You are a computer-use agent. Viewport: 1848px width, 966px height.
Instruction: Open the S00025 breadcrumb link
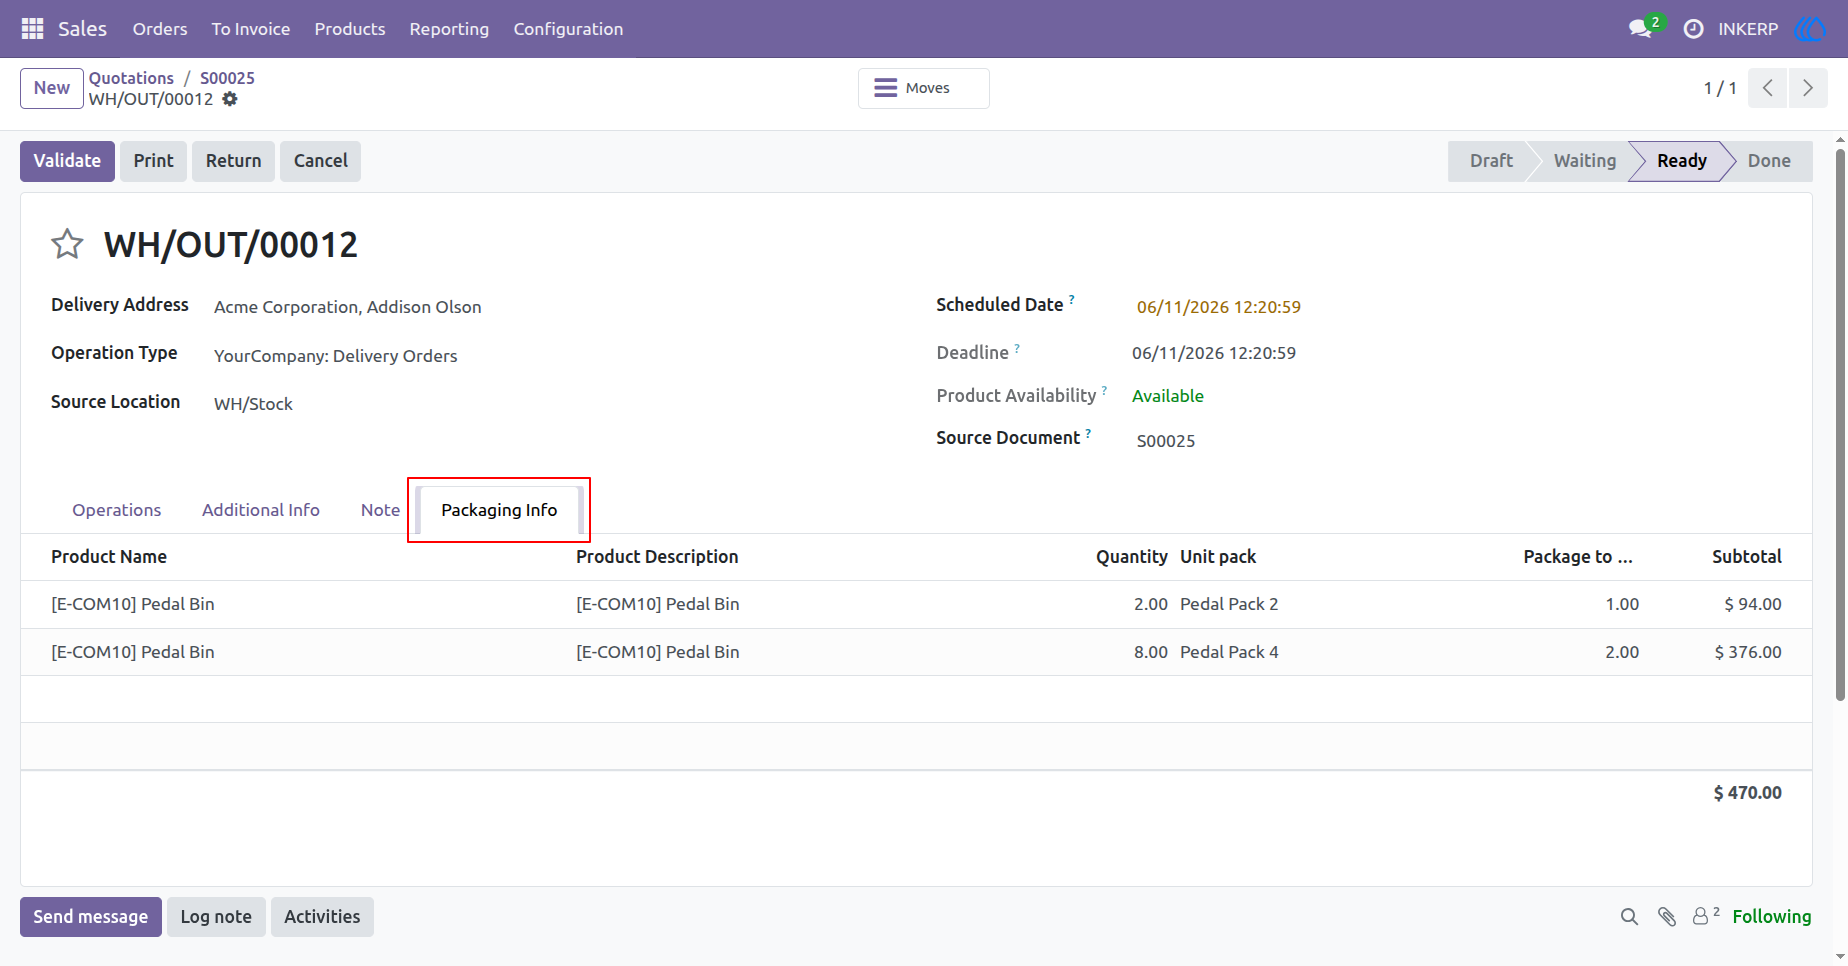click(x=227, y=78)
